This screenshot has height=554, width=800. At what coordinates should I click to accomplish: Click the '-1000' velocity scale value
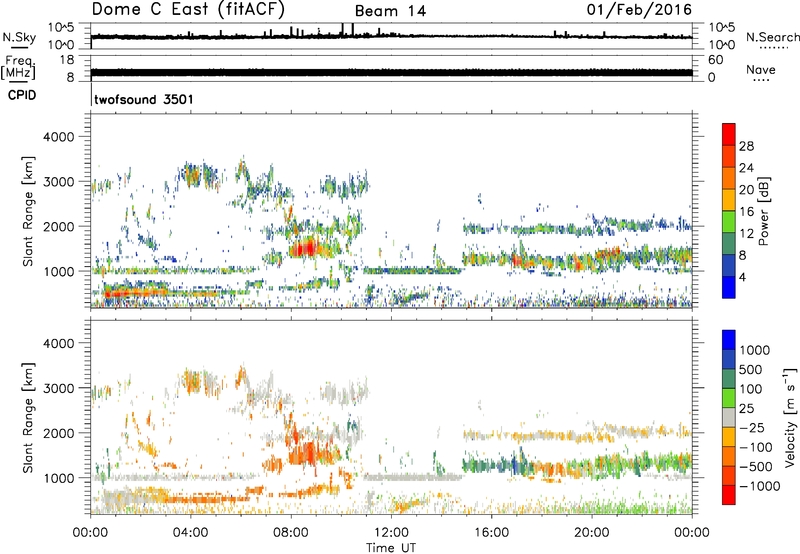click(x=759, y=486)
